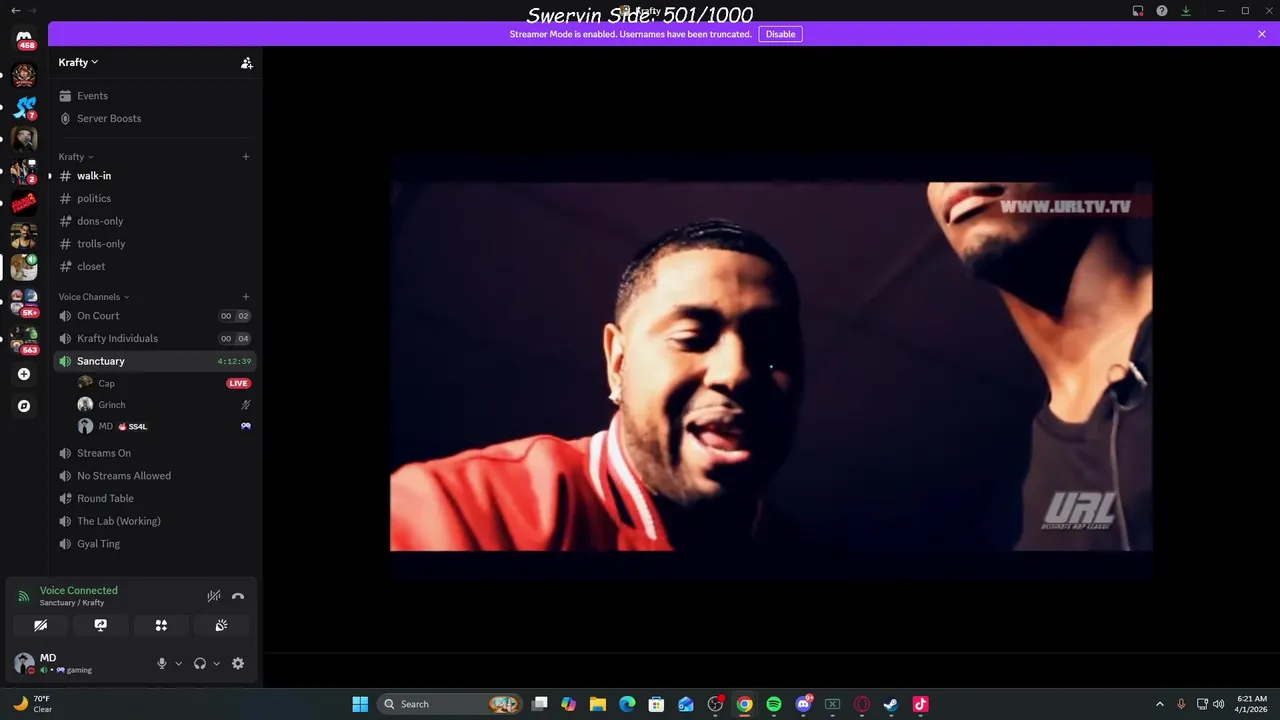Dismiss the Streamer Mode banner
The width and height of the screenshot is (1280, 720).
pyautogui.click(x=1262, y=34)
